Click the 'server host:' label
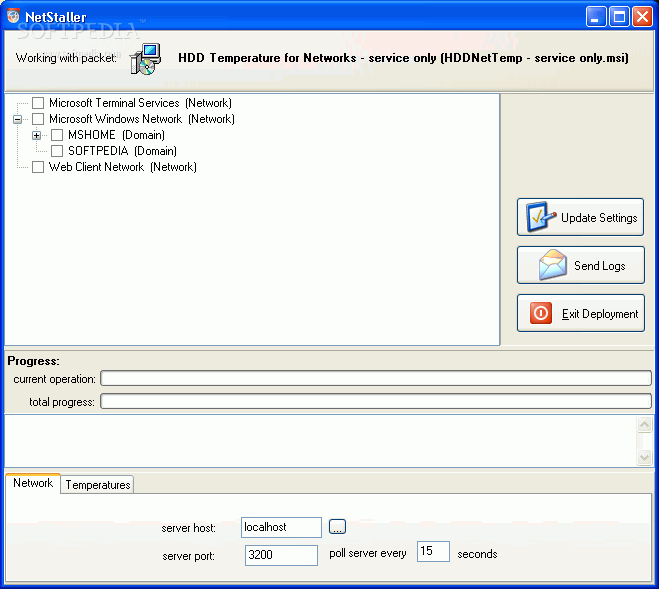This screenshot has width=659, height=589. point(189,528)
